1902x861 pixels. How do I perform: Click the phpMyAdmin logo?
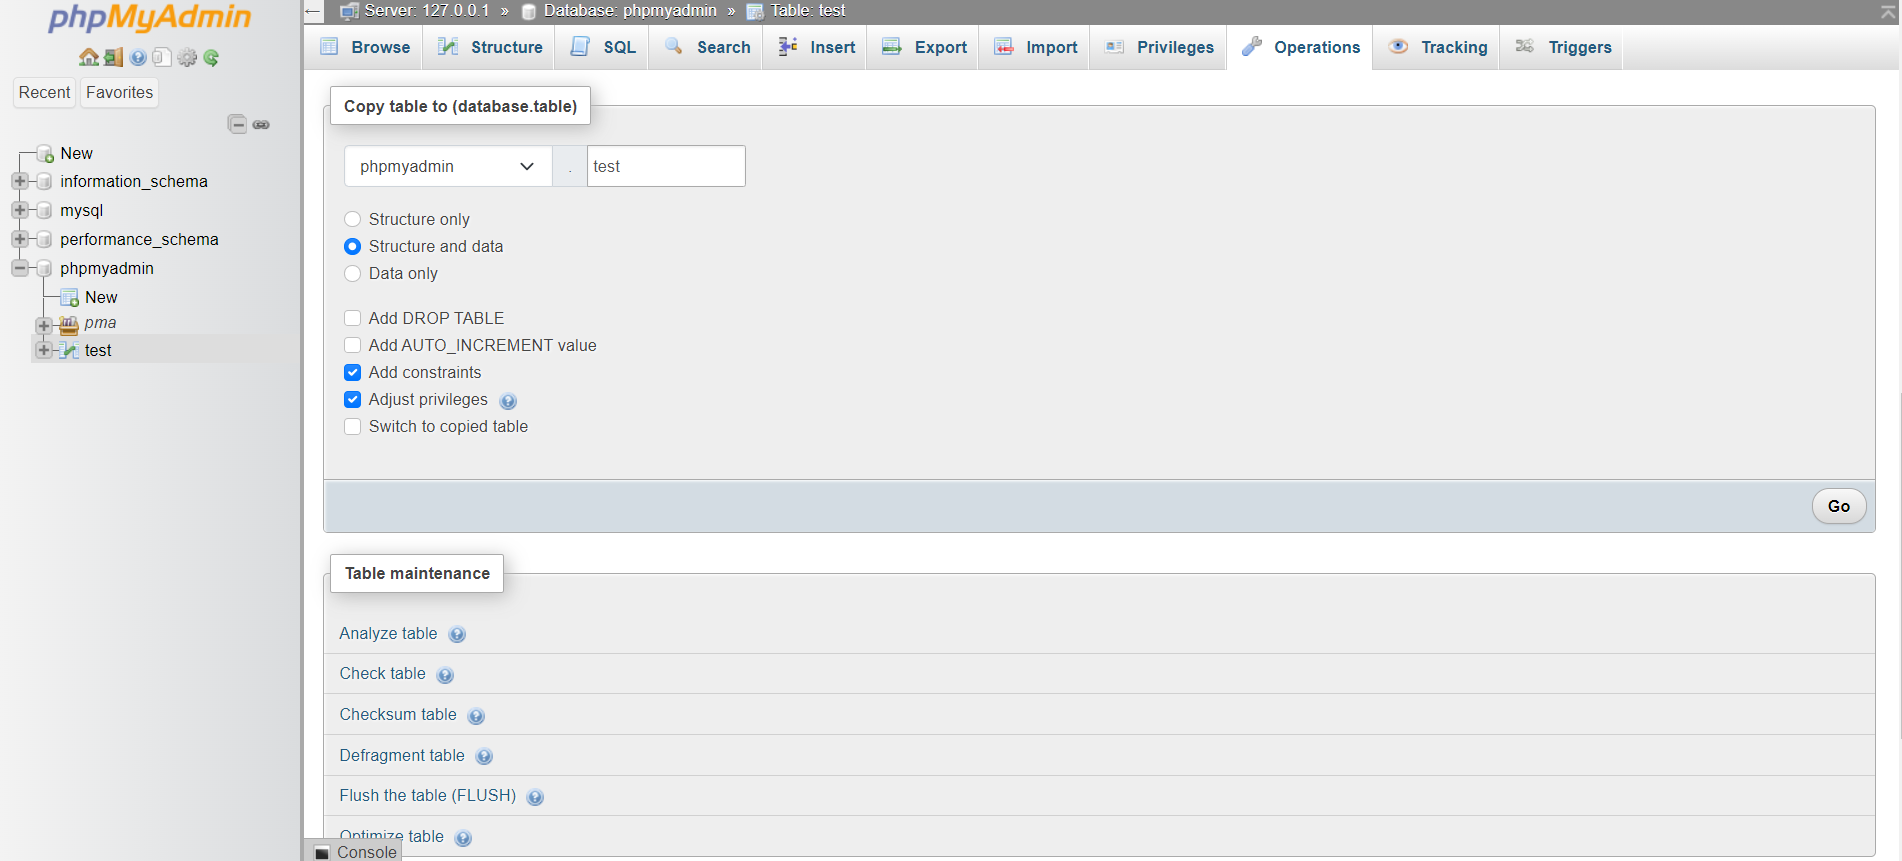(x=150, y=17)
